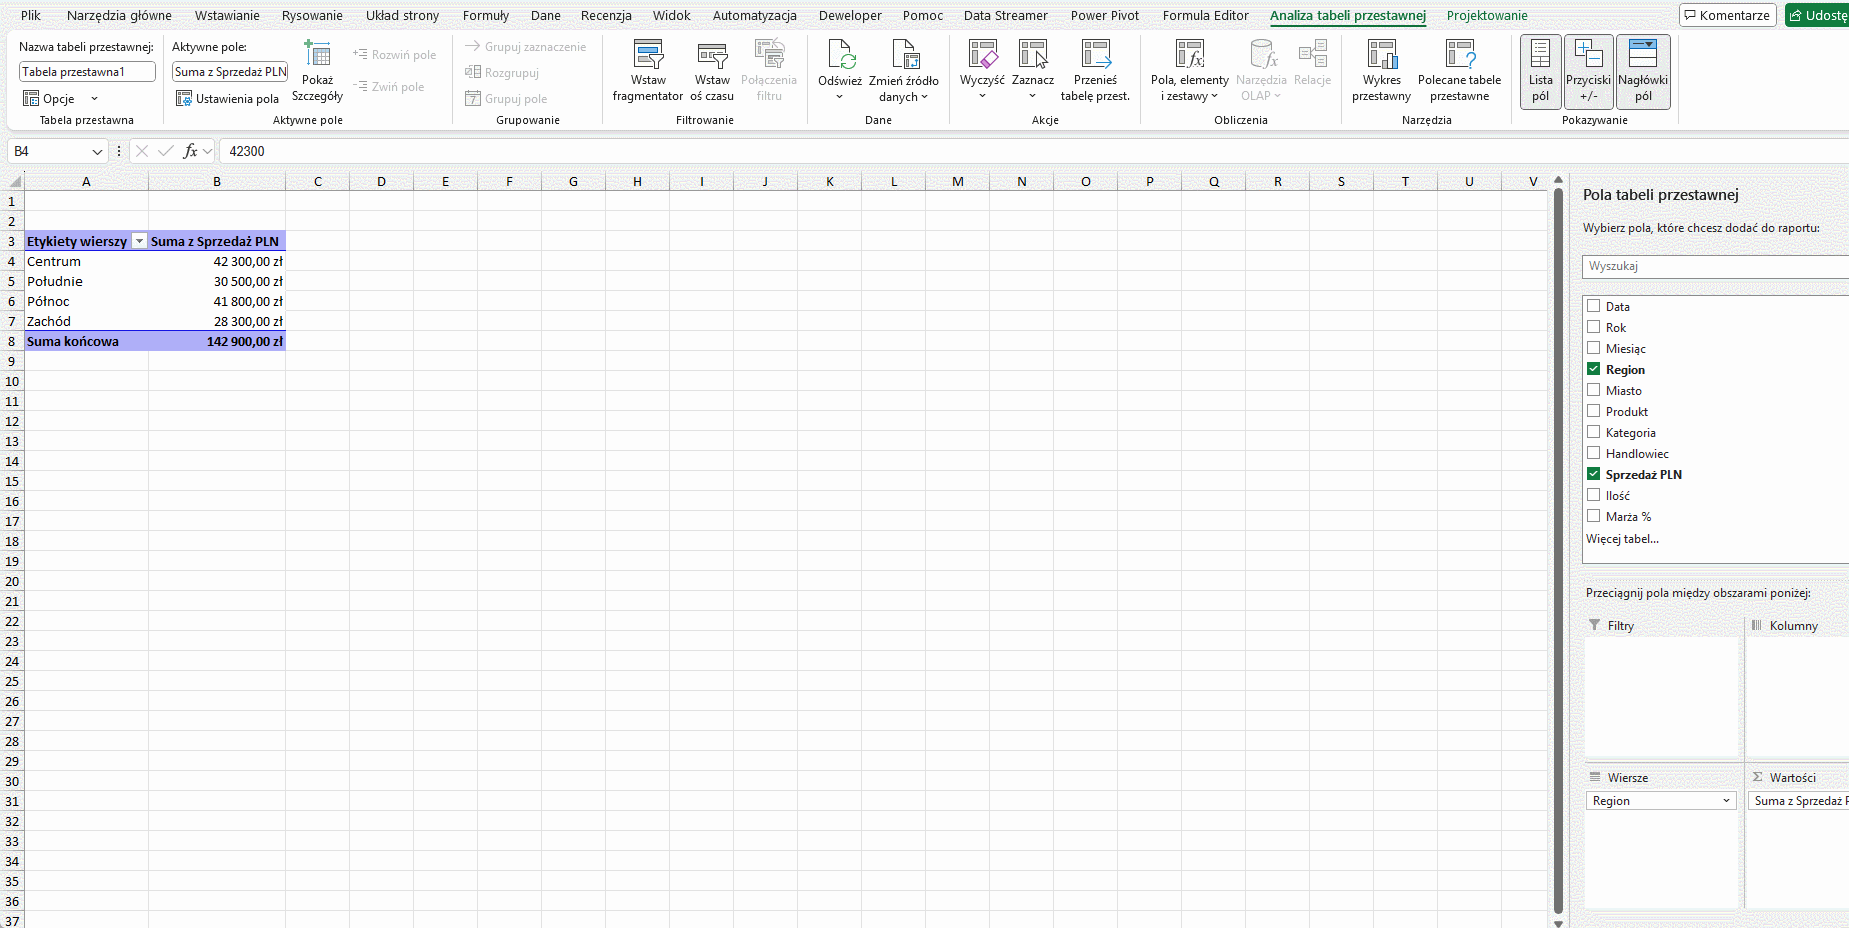Screen dimensions: 1849x928
Task: Click Przenieś tabelę przestawną icon
Action: click(x=1095, y=56)
